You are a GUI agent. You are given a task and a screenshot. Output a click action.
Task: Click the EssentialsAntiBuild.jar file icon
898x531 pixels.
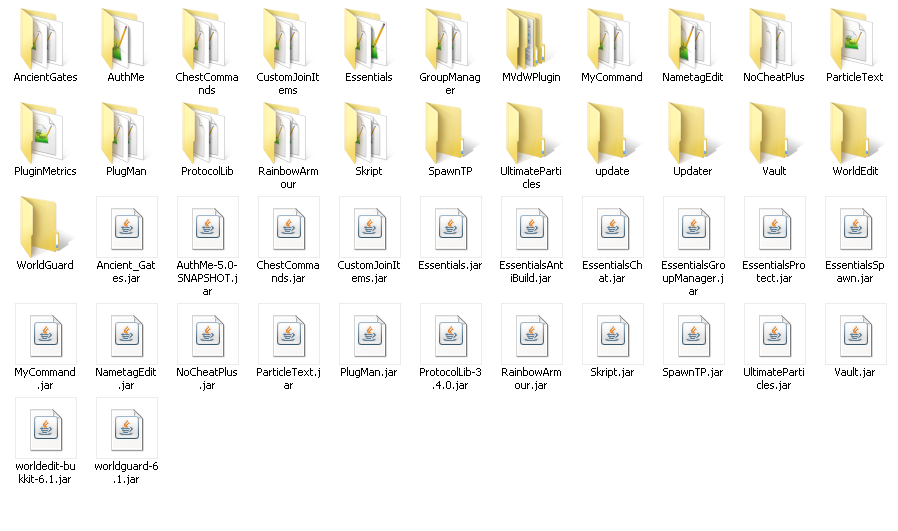click(531, 227)
